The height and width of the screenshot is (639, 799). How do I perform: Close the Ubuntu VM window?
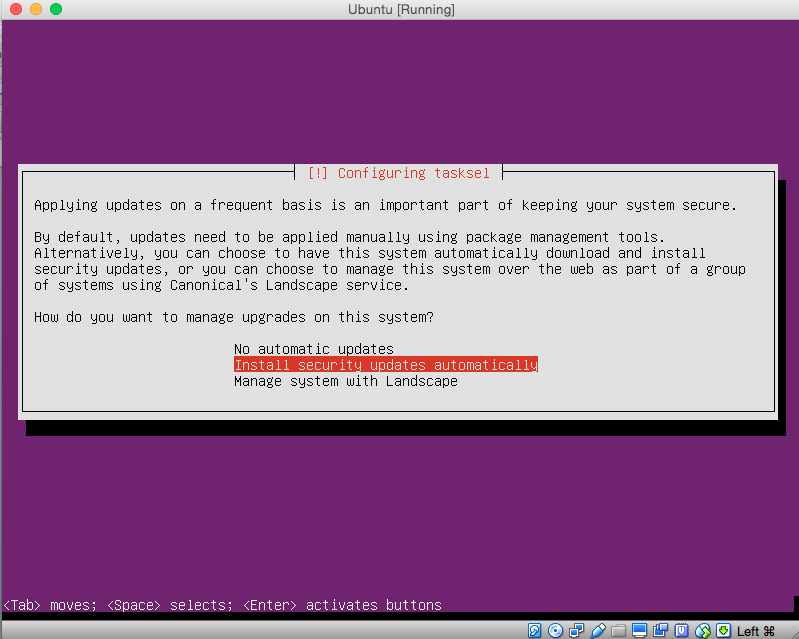pyautogui.click(x=14, y=9)
